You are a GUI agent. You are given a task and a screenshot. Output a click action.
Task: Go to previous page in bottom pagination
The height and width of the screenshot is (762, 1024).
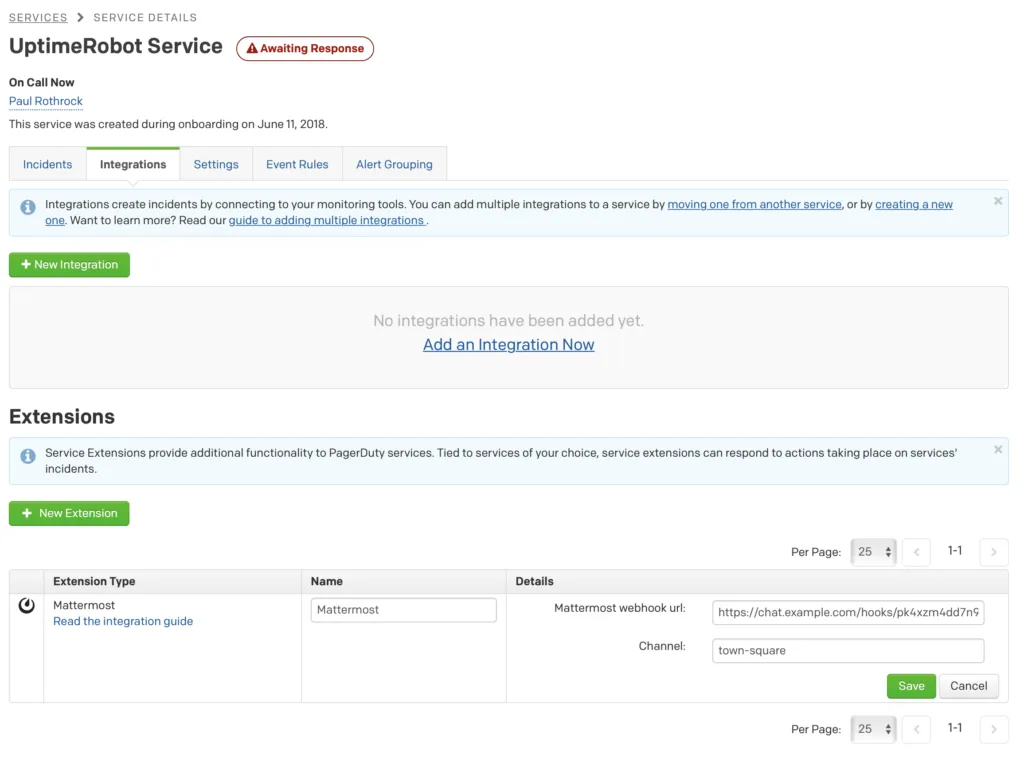pyautogui.click(x=916, y=729)
